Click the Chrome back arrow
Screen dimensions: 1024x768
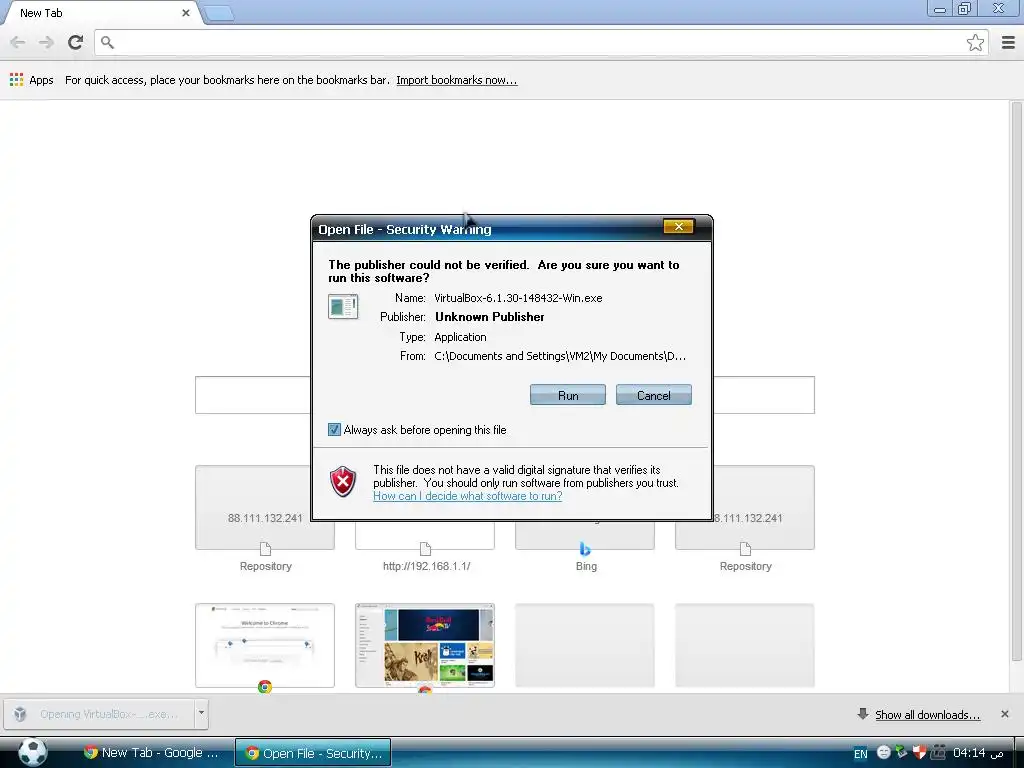coord(18,42)
